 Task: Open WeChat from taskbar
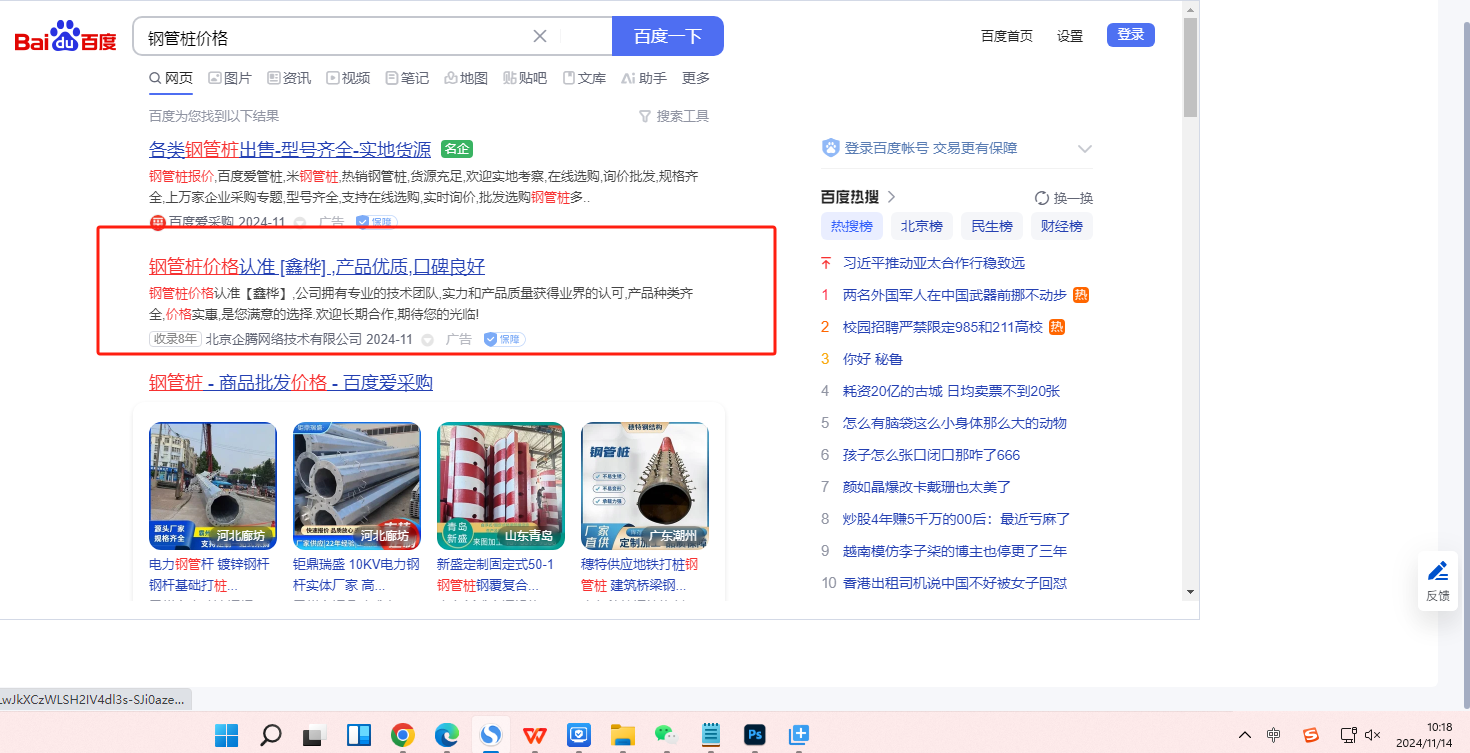tap(667, 735)
